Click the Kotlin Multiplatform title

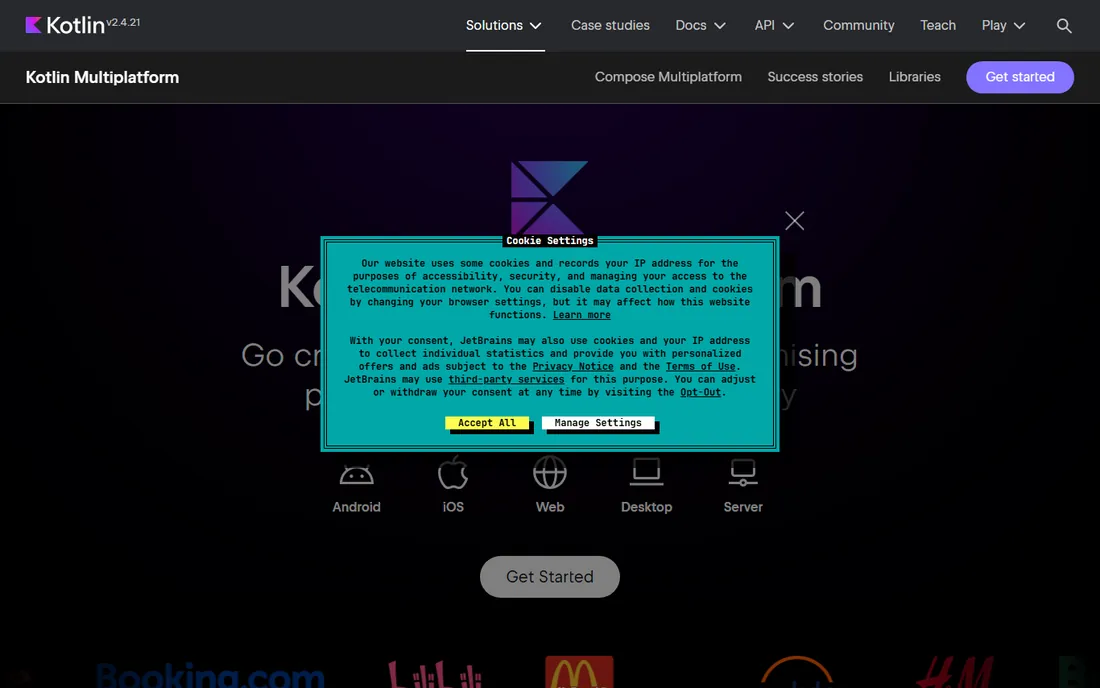point(102,77)
